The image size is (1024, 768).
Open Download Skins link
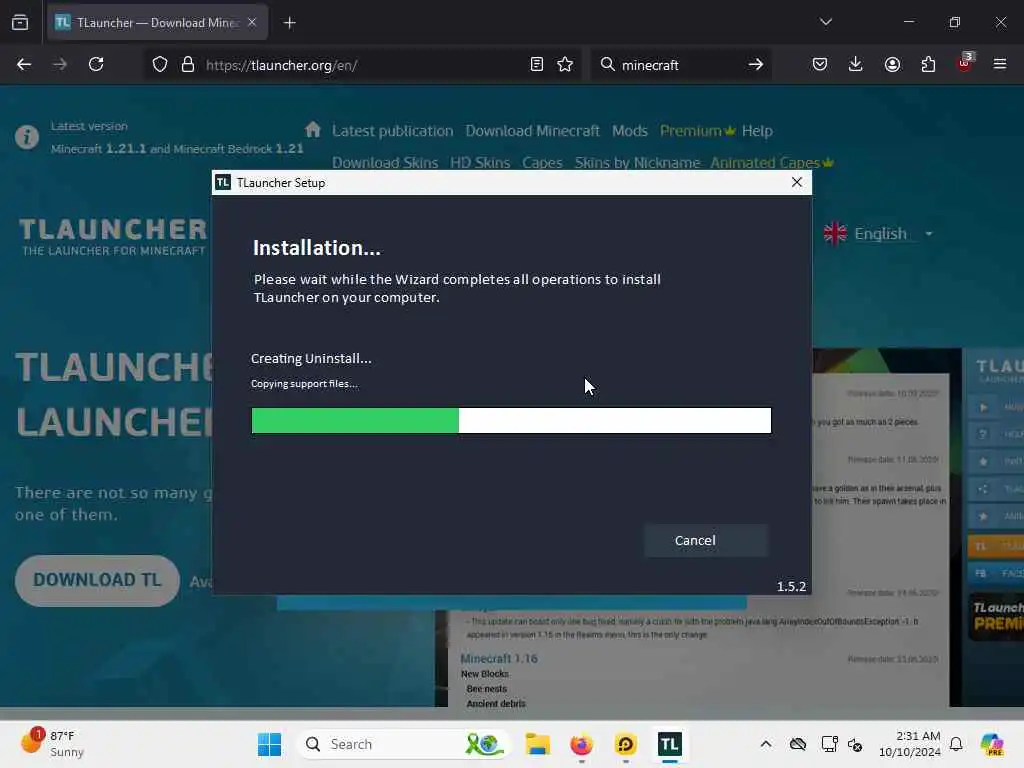(x=385, y=163)
